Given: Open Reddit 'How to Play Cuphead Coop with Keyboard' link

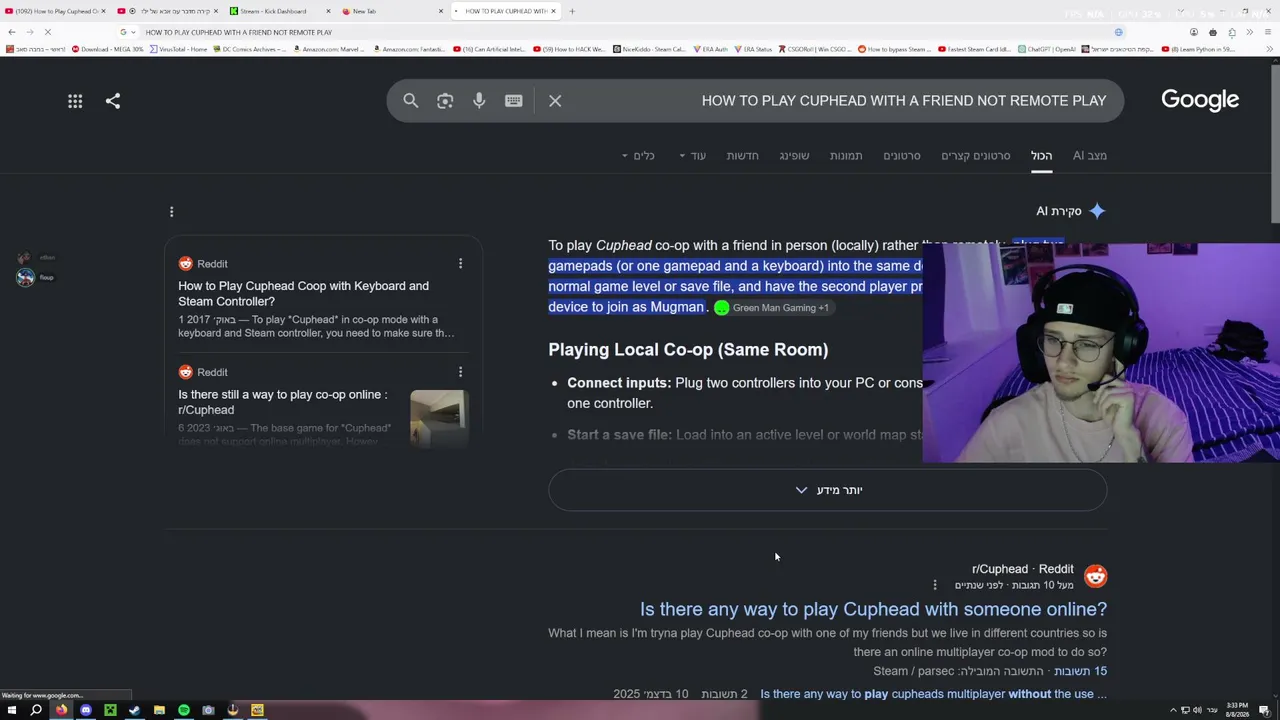Looking at the screenshot, I should pyautogui.click(x=303, y=293).
